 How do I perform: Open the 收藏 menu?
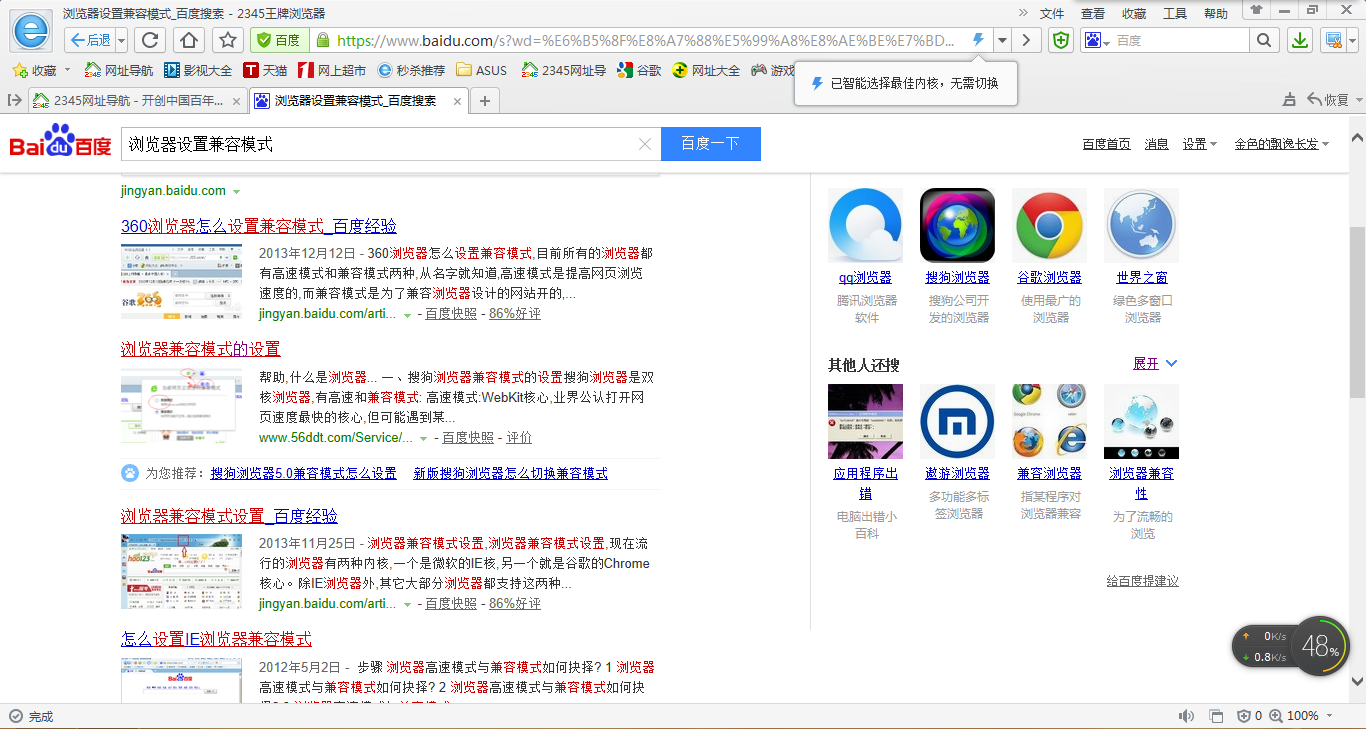point(1134,13)
